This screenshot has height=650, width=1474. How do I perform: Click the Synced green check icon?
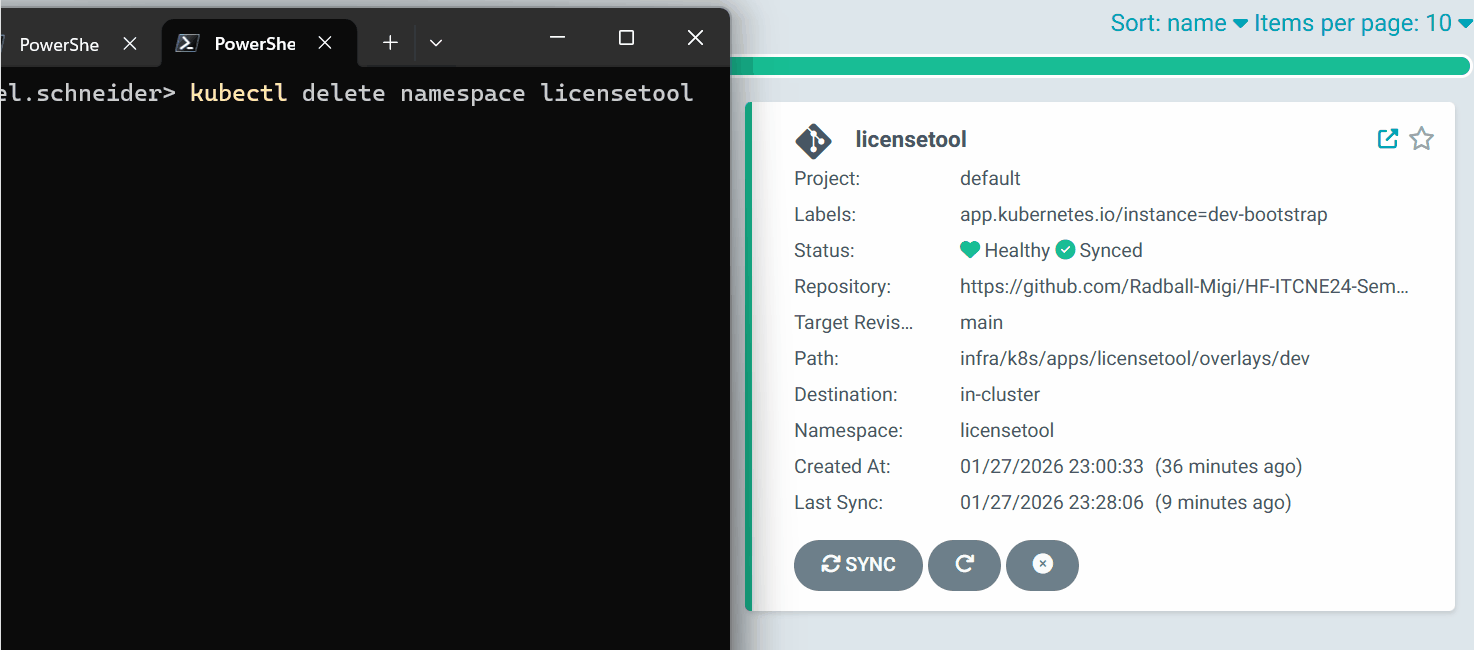(1065, 250)
